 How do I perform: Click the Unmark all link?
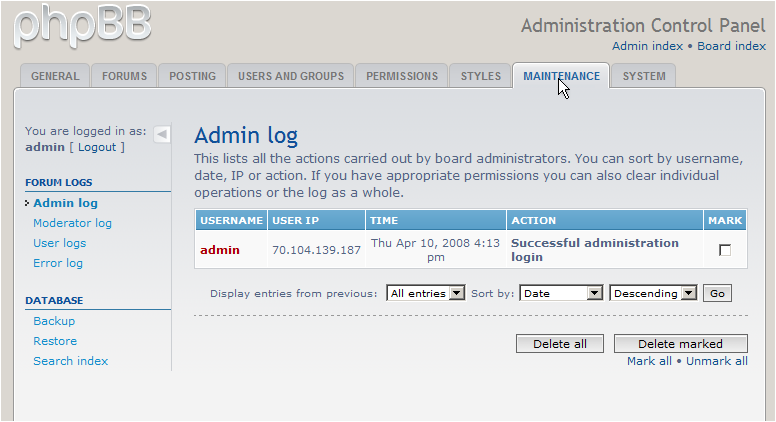[717, 361]
